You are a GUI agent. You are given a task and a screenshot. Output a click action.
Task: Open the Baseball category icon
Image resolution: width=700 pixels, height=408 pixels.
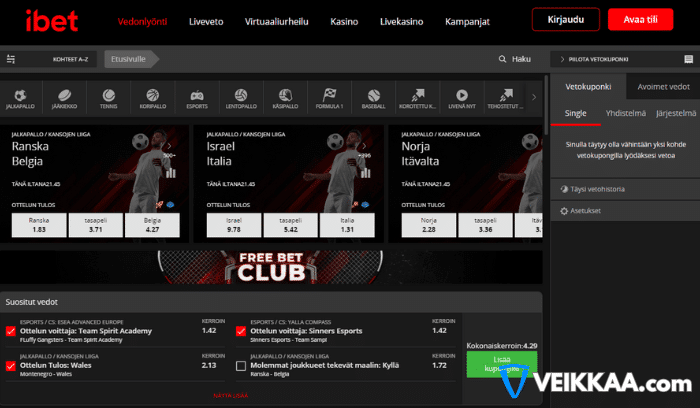(x=373, y=96)
